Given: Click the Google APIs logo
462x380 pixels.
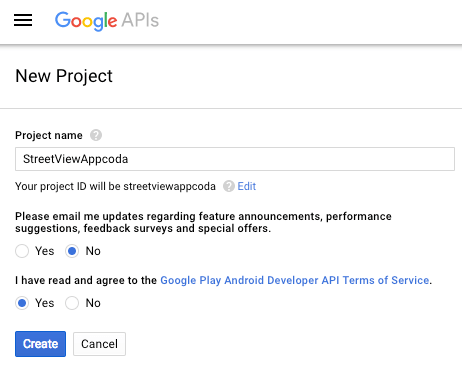Looking at the screenshot, I should click(107, 21).
